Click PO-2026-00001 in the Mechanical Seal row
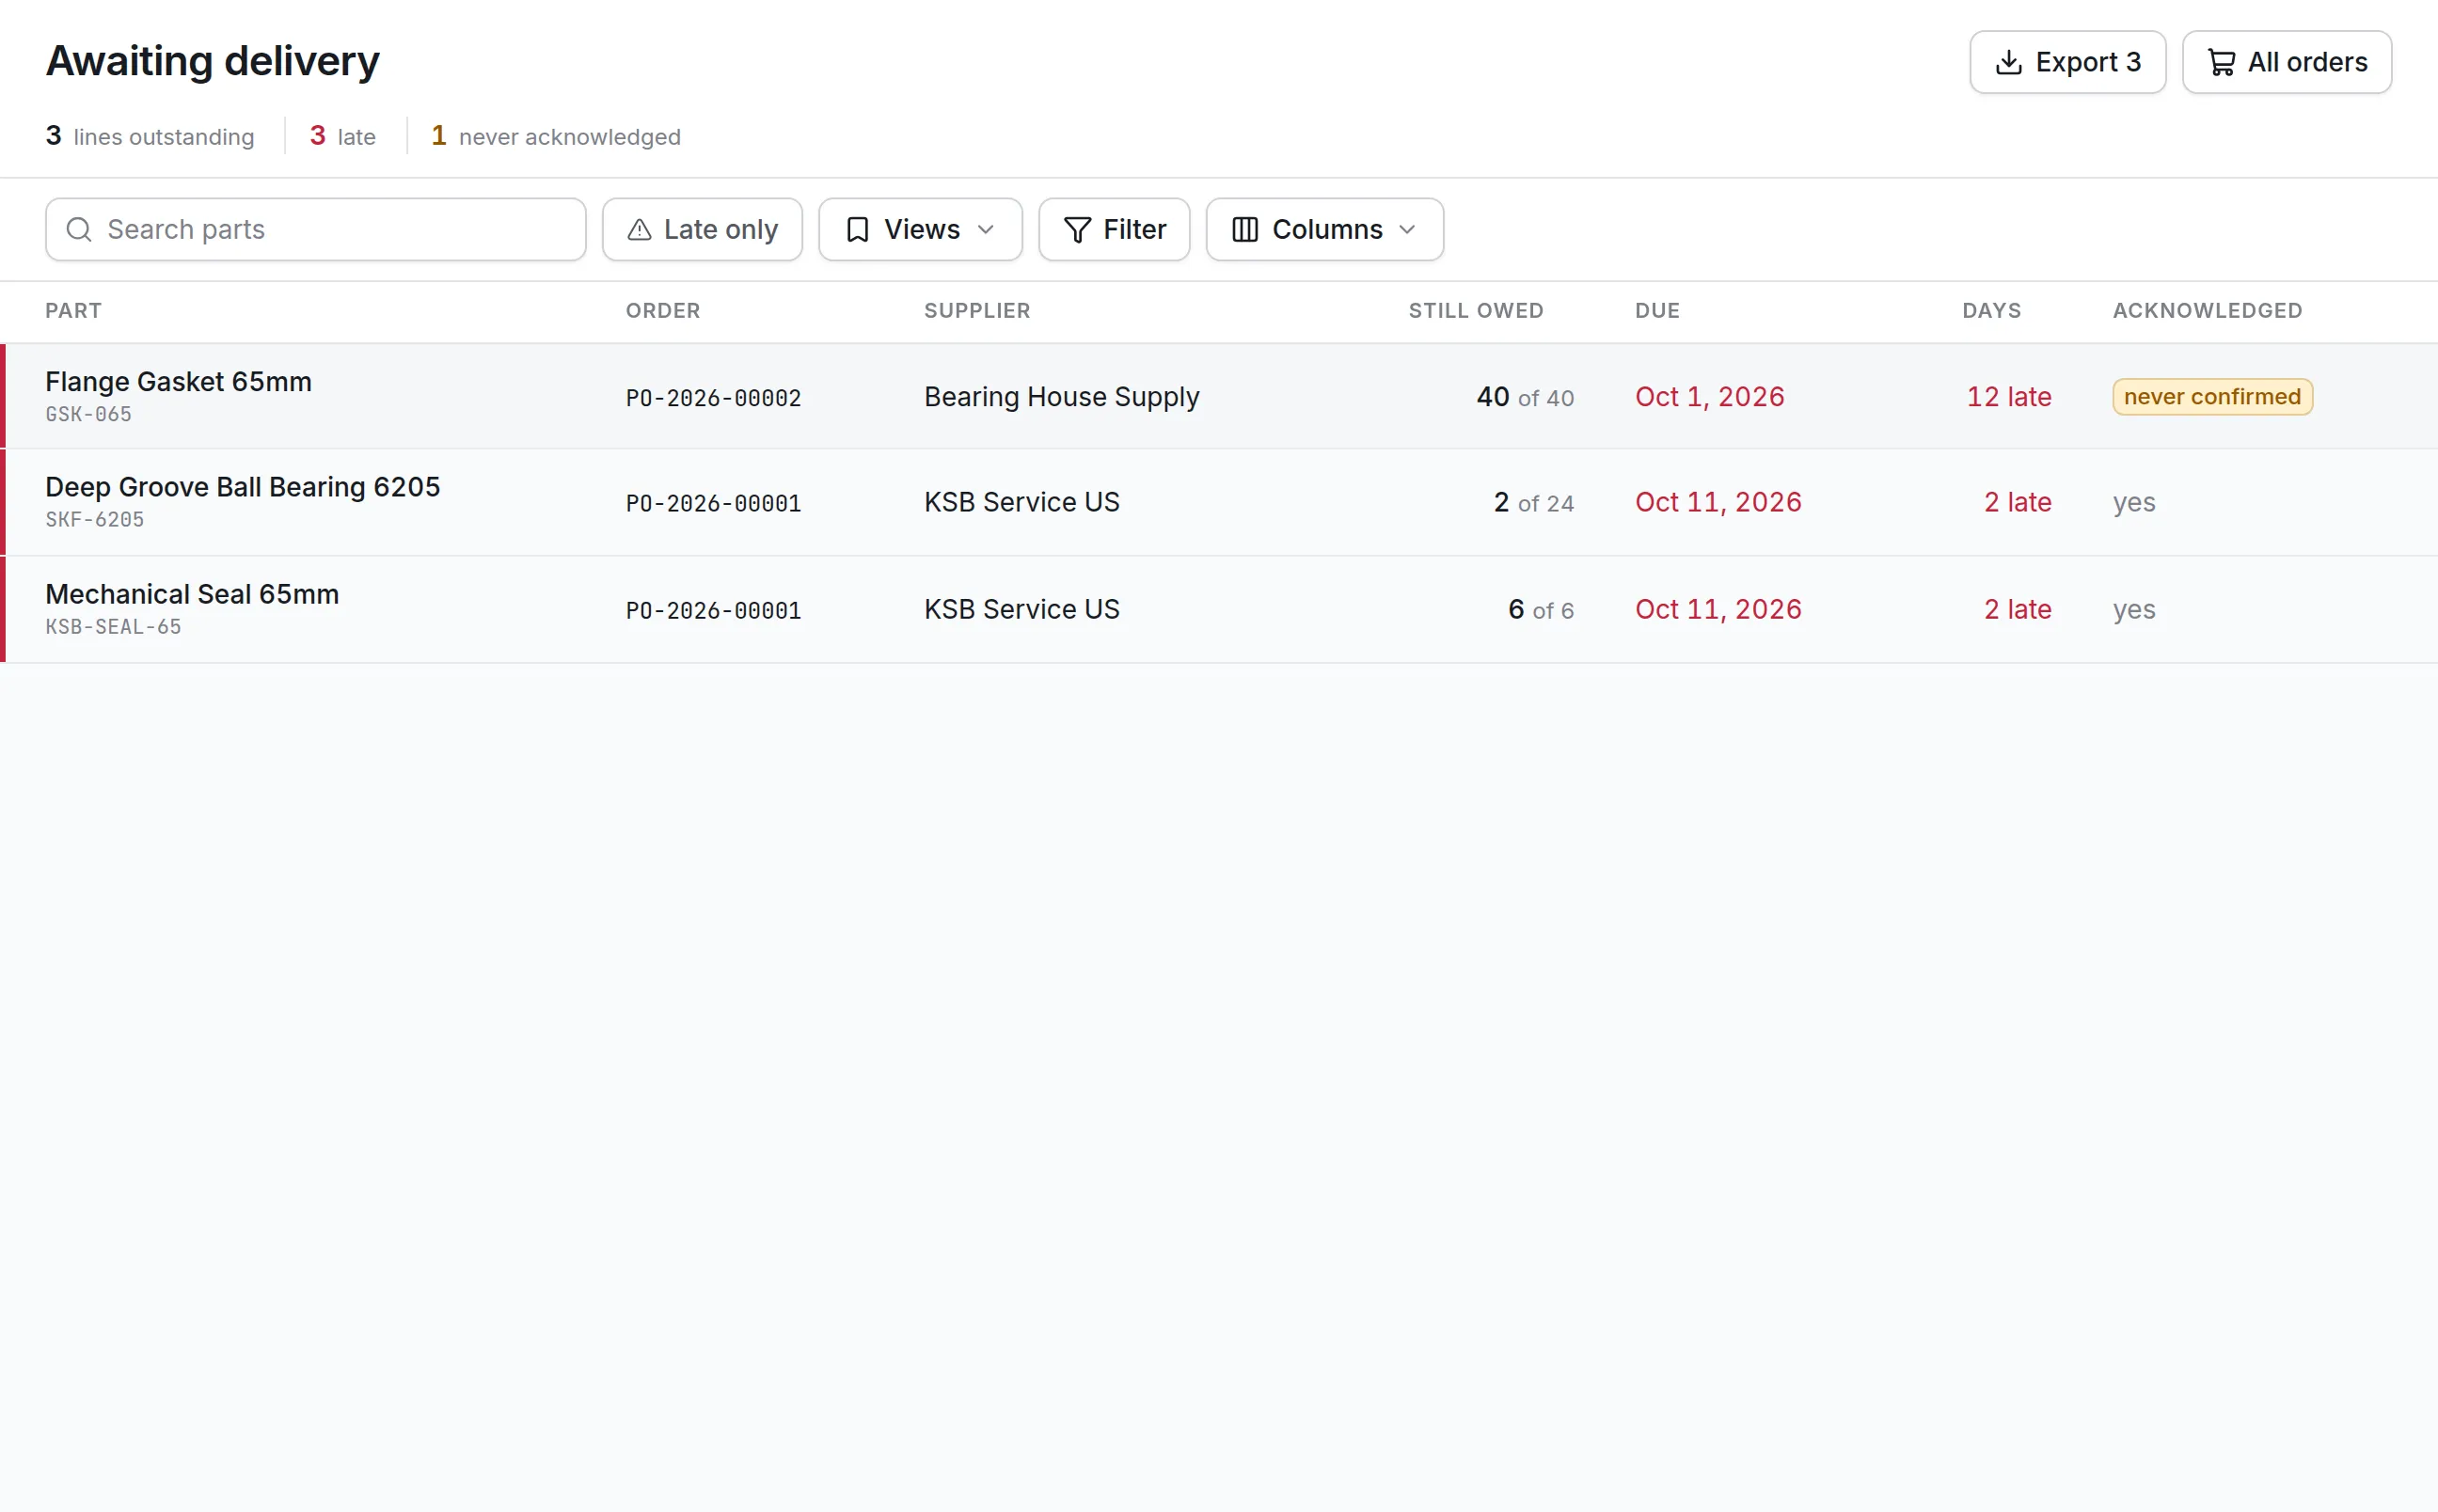This screenshot has width=2438, height=1512. coord(713,610)
